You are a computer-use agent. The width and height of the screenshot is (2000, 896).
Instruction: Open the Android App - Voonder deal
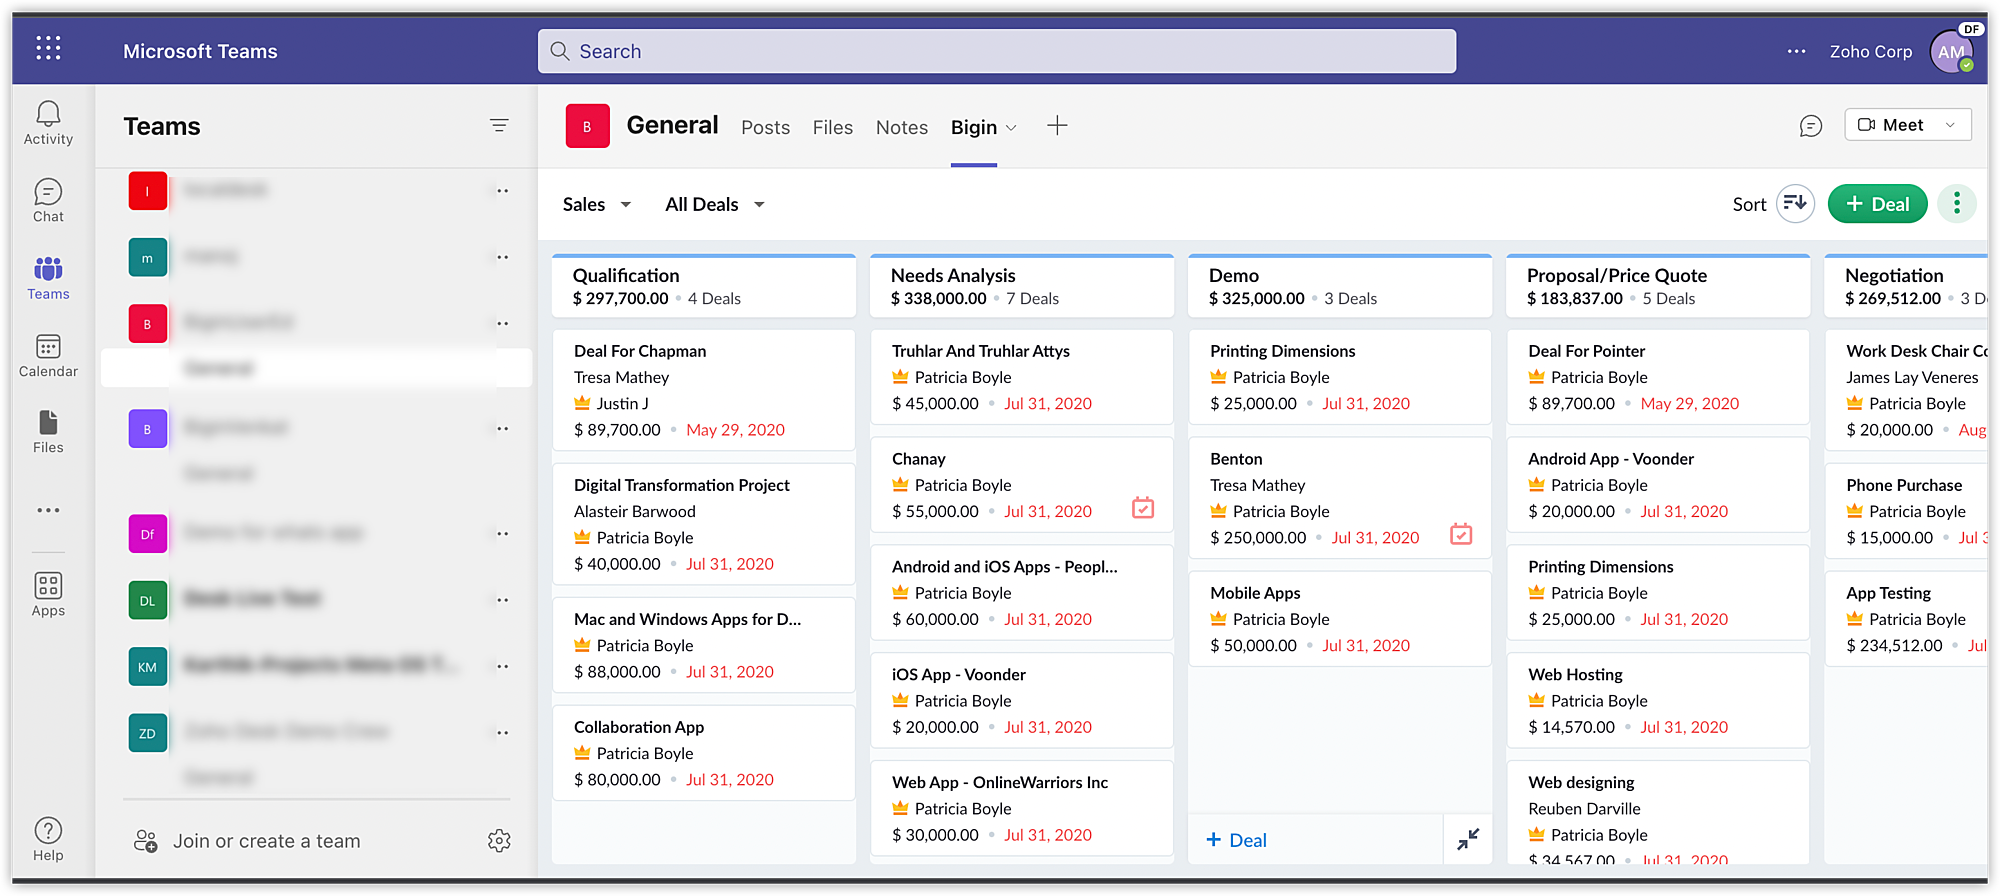[1658, 485]
